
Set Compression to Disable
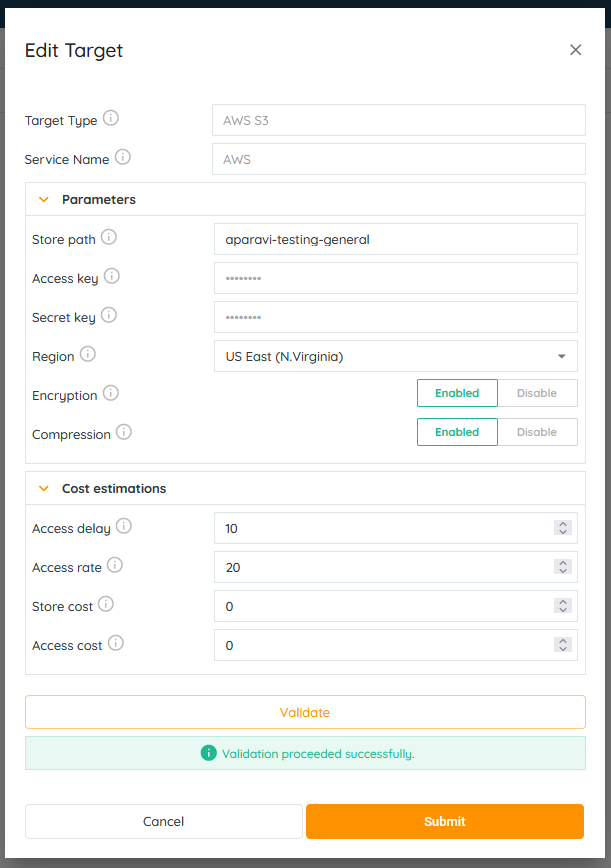(x=537, y=432)
